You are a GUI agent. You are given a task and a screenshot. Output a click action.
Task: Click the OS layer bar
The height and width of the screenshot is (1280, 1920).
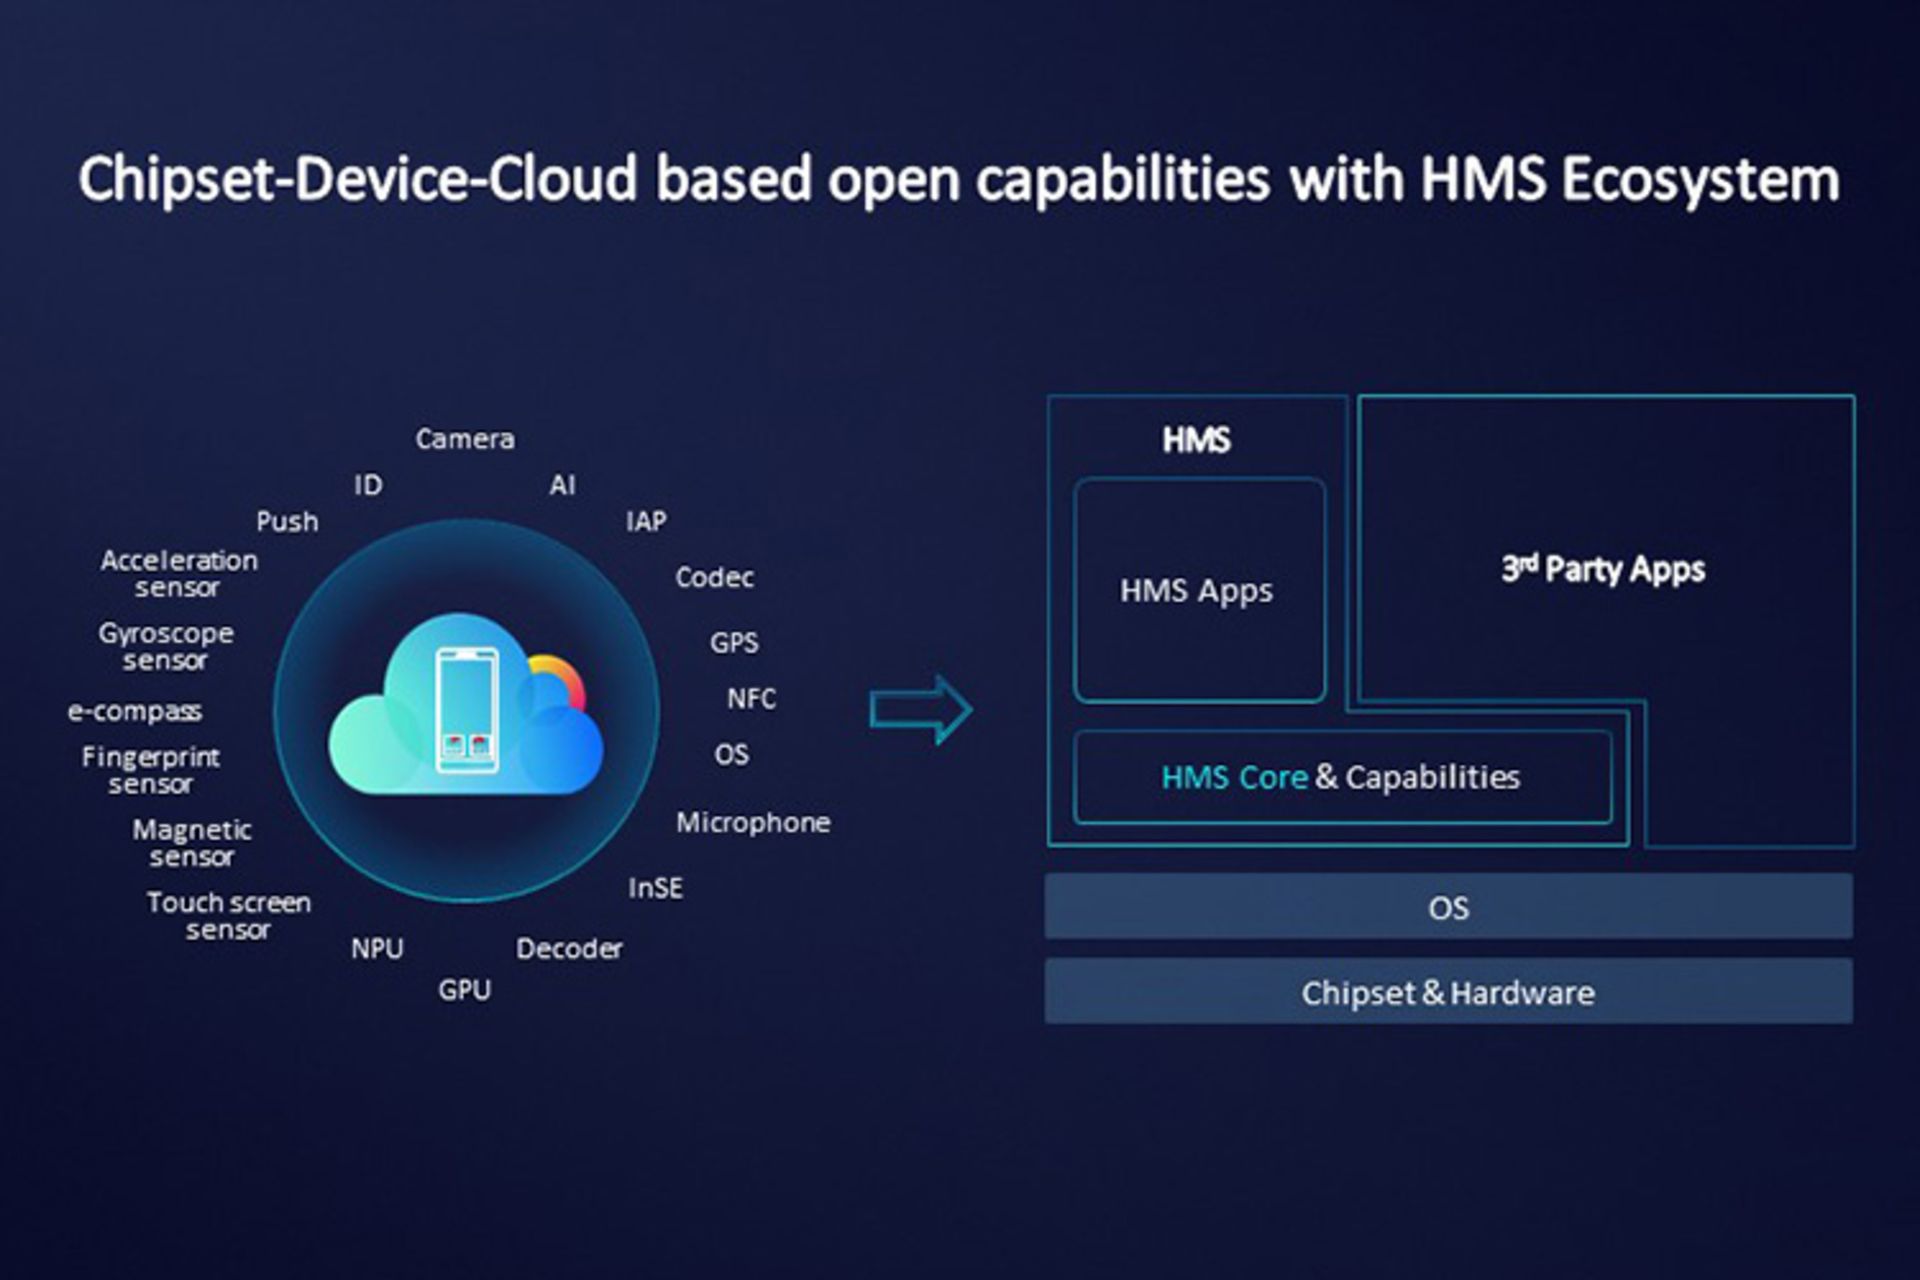[x=1449, y=908]
